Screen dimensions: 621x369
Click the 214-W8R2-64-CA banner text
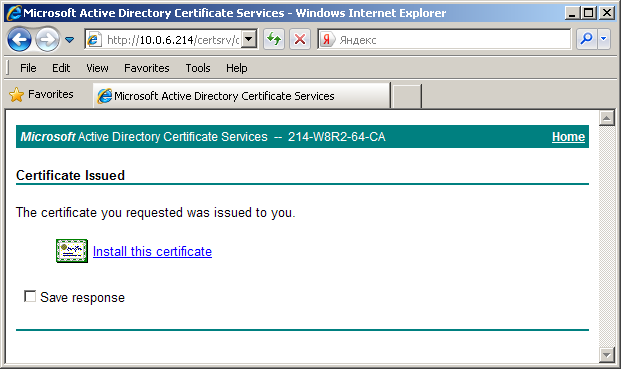(337, 137)
